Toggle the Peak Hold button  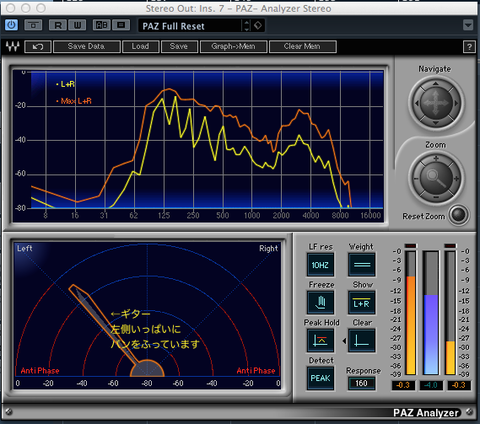(320, 340)
